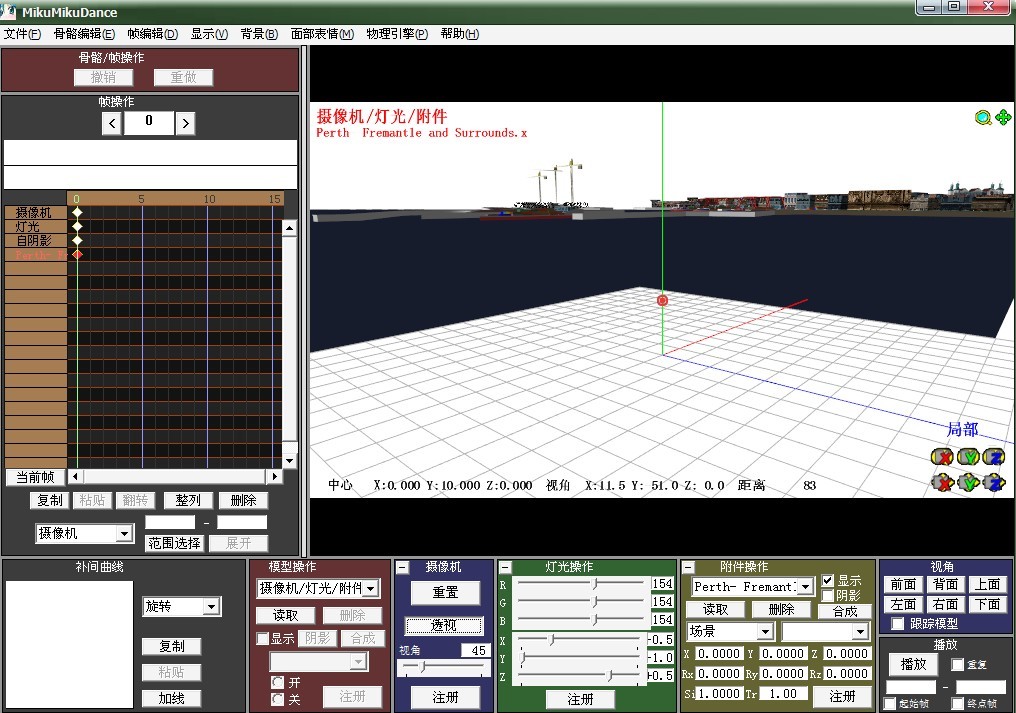Click the diamond-shaped blue Z axis move icon
This screenshot has height=713, width=1016.
(x=993, y=483)
